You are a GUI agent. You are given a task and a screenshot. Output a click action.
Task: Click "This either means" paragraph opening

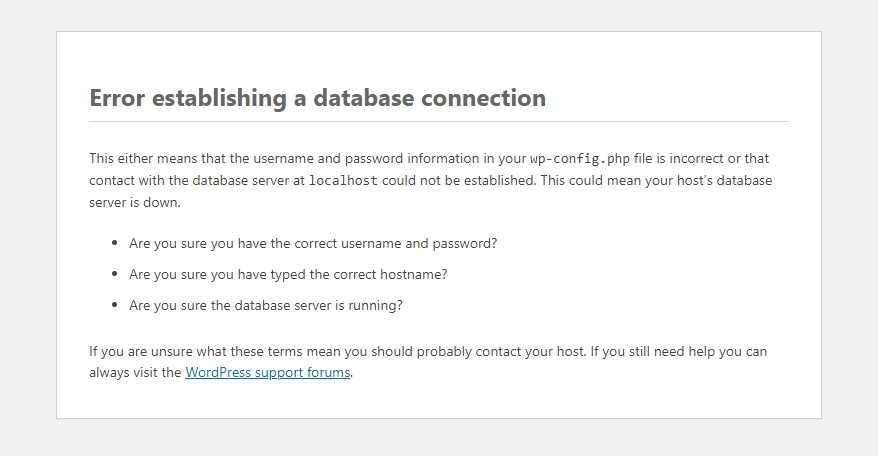(139, 158)
